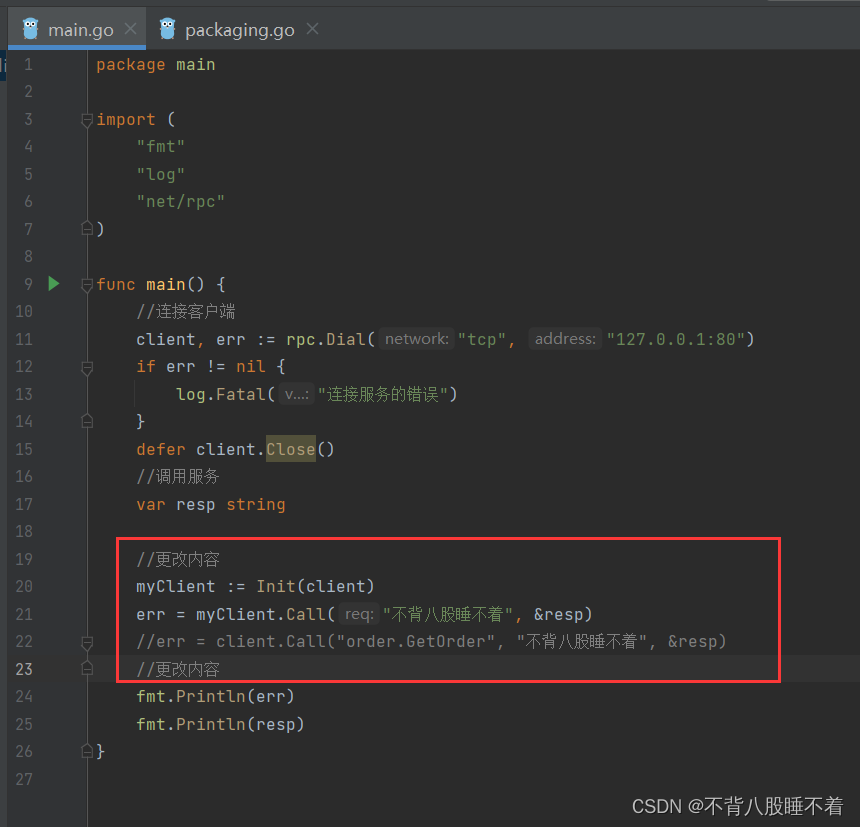860x827 pixels.
Task: Click line number 23 in gutter
Action: tap(24, 669)
